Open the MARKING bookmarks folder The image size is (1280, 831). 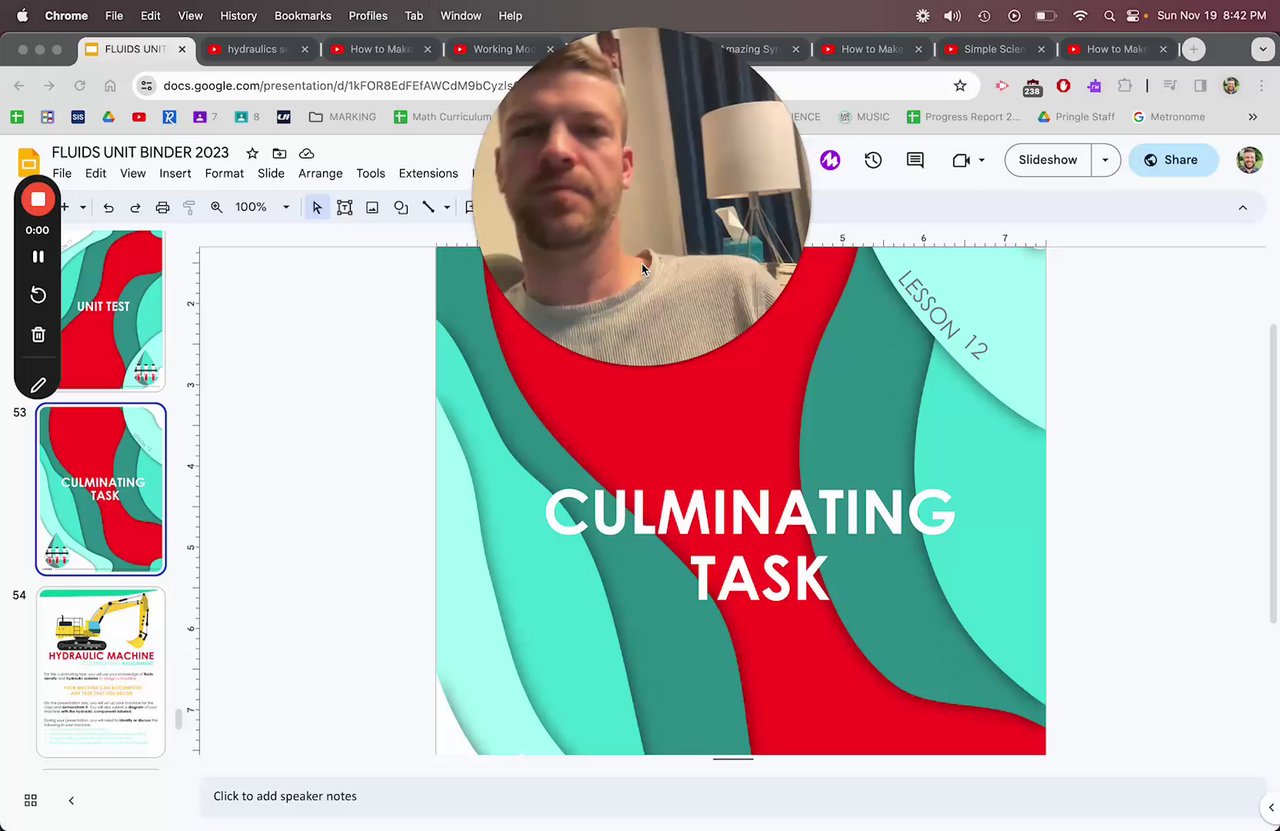342,117
